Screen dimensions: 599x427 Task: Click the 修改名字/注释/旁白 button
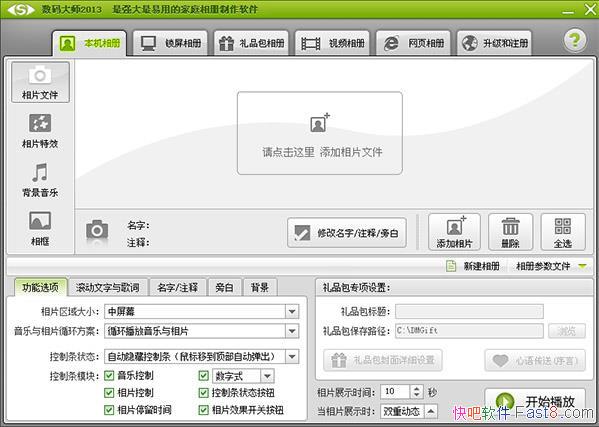(x=347, y=233)
